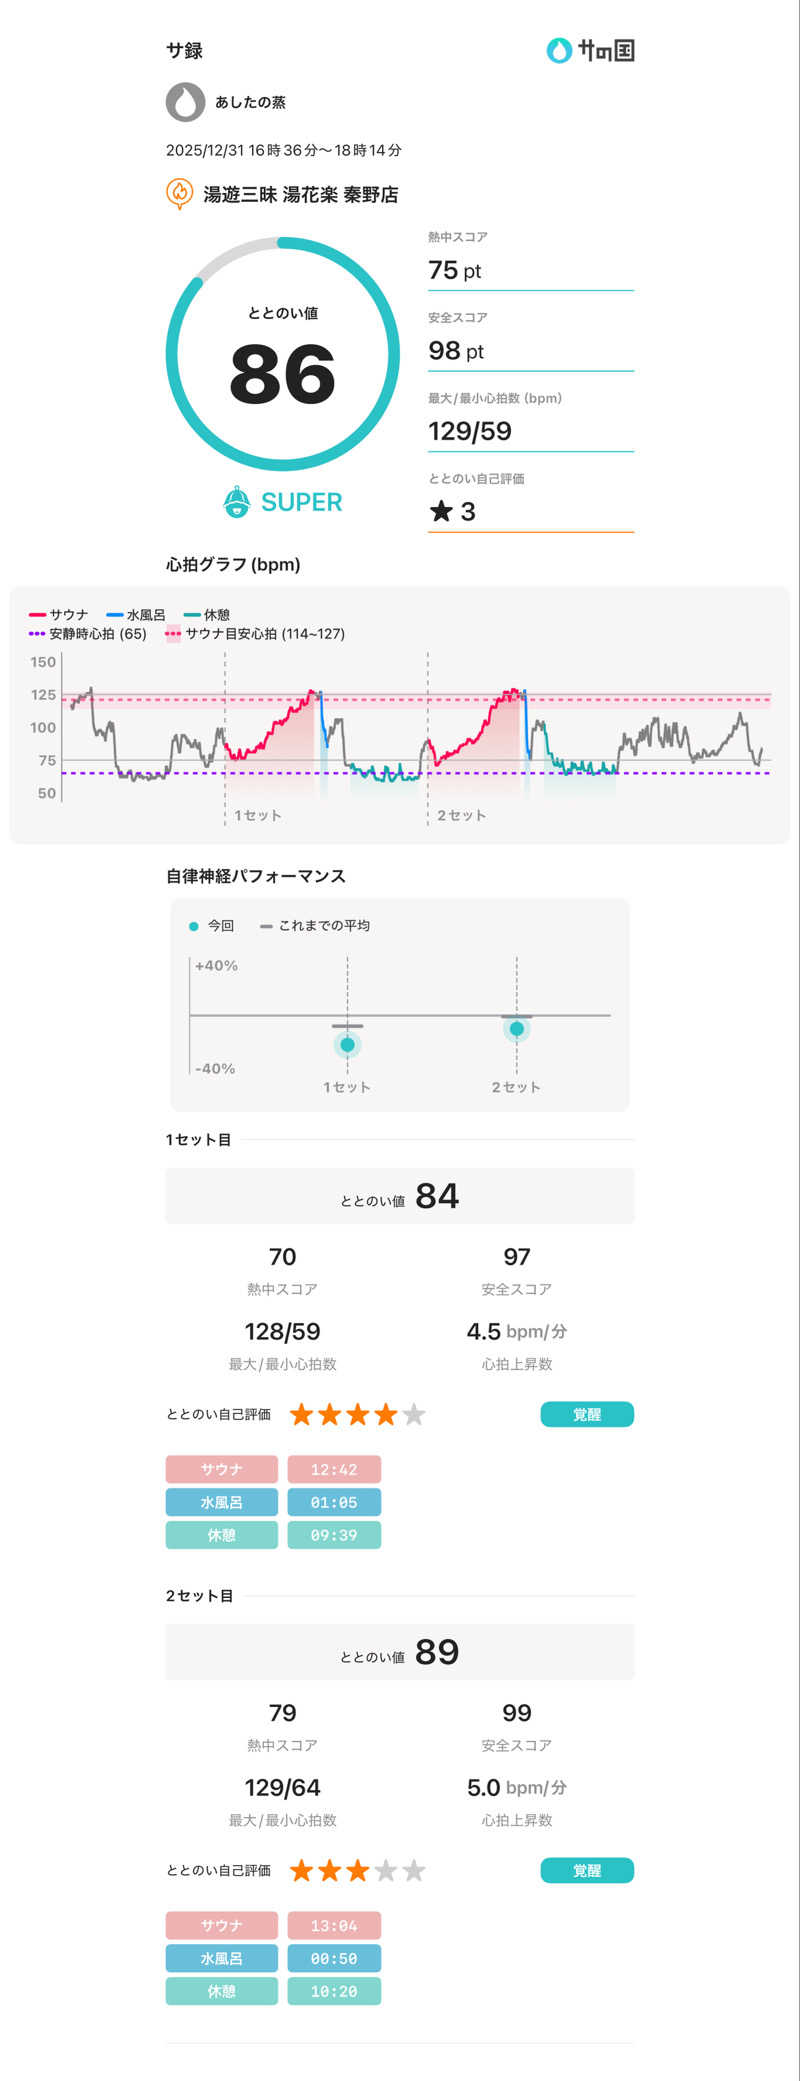Click the black self-rating star icon

click(x=441, y=512)
